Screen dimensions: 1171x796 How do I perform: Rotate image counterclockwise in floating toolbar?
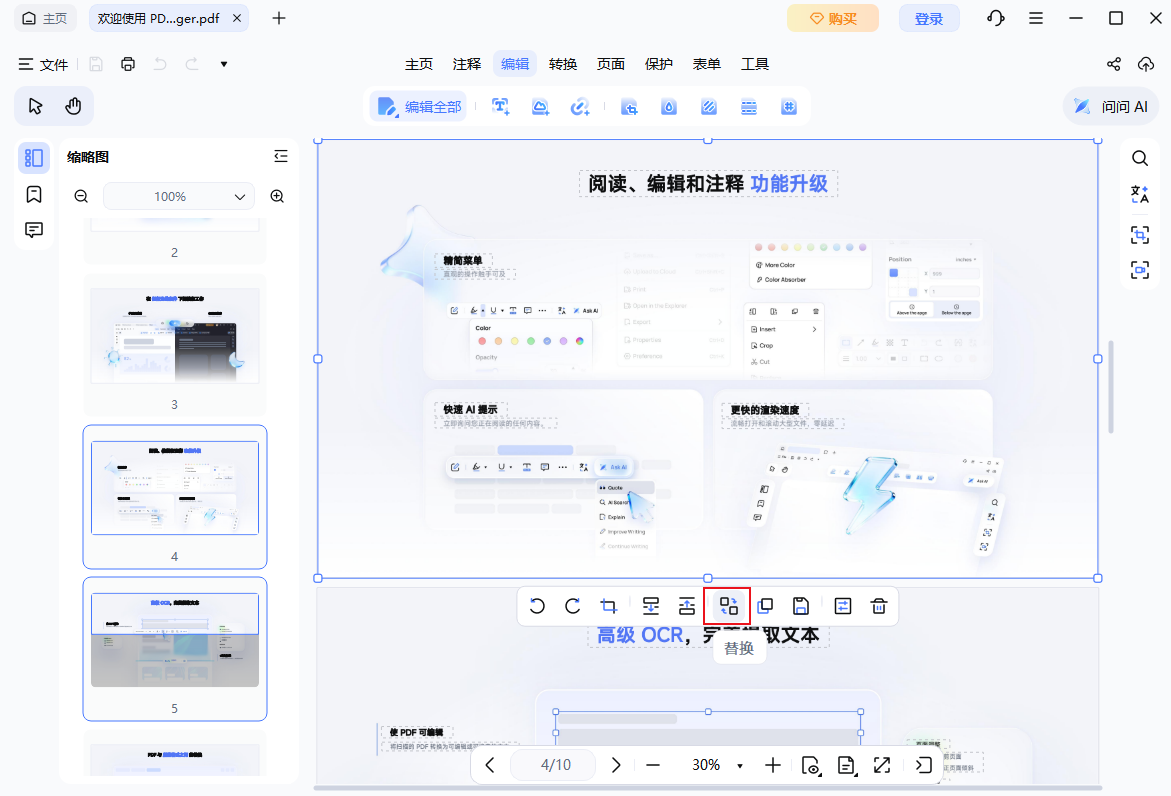click(537, 606)
